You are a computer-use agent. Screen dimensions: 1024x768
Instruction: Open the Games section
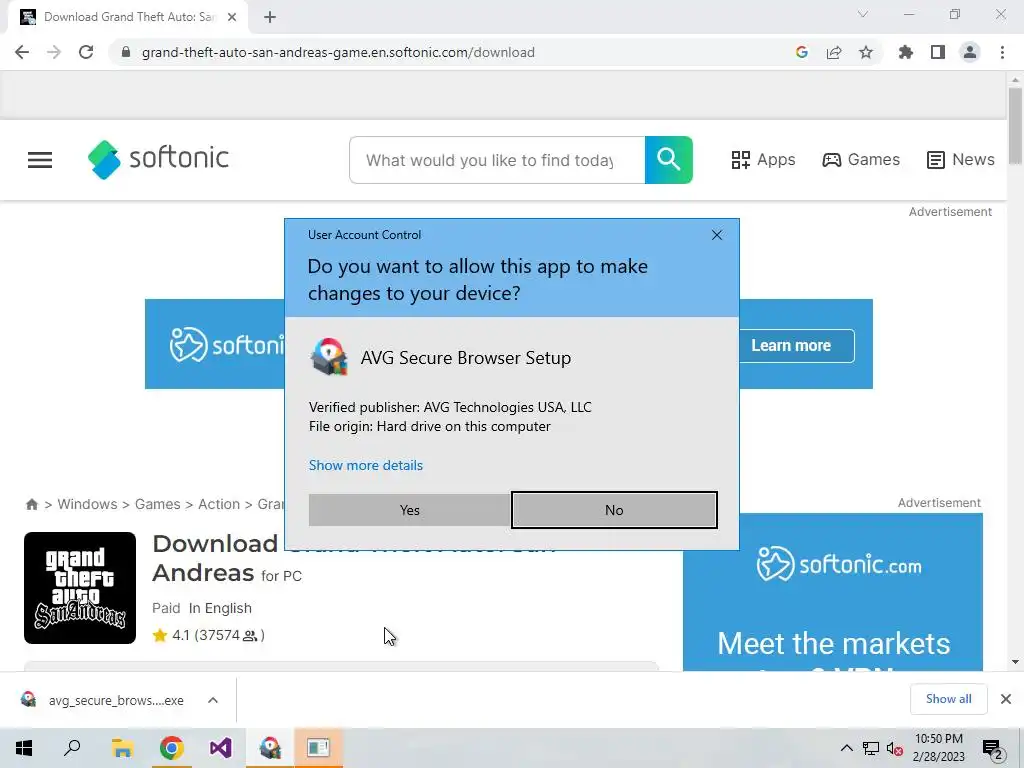tap(861, 160)
